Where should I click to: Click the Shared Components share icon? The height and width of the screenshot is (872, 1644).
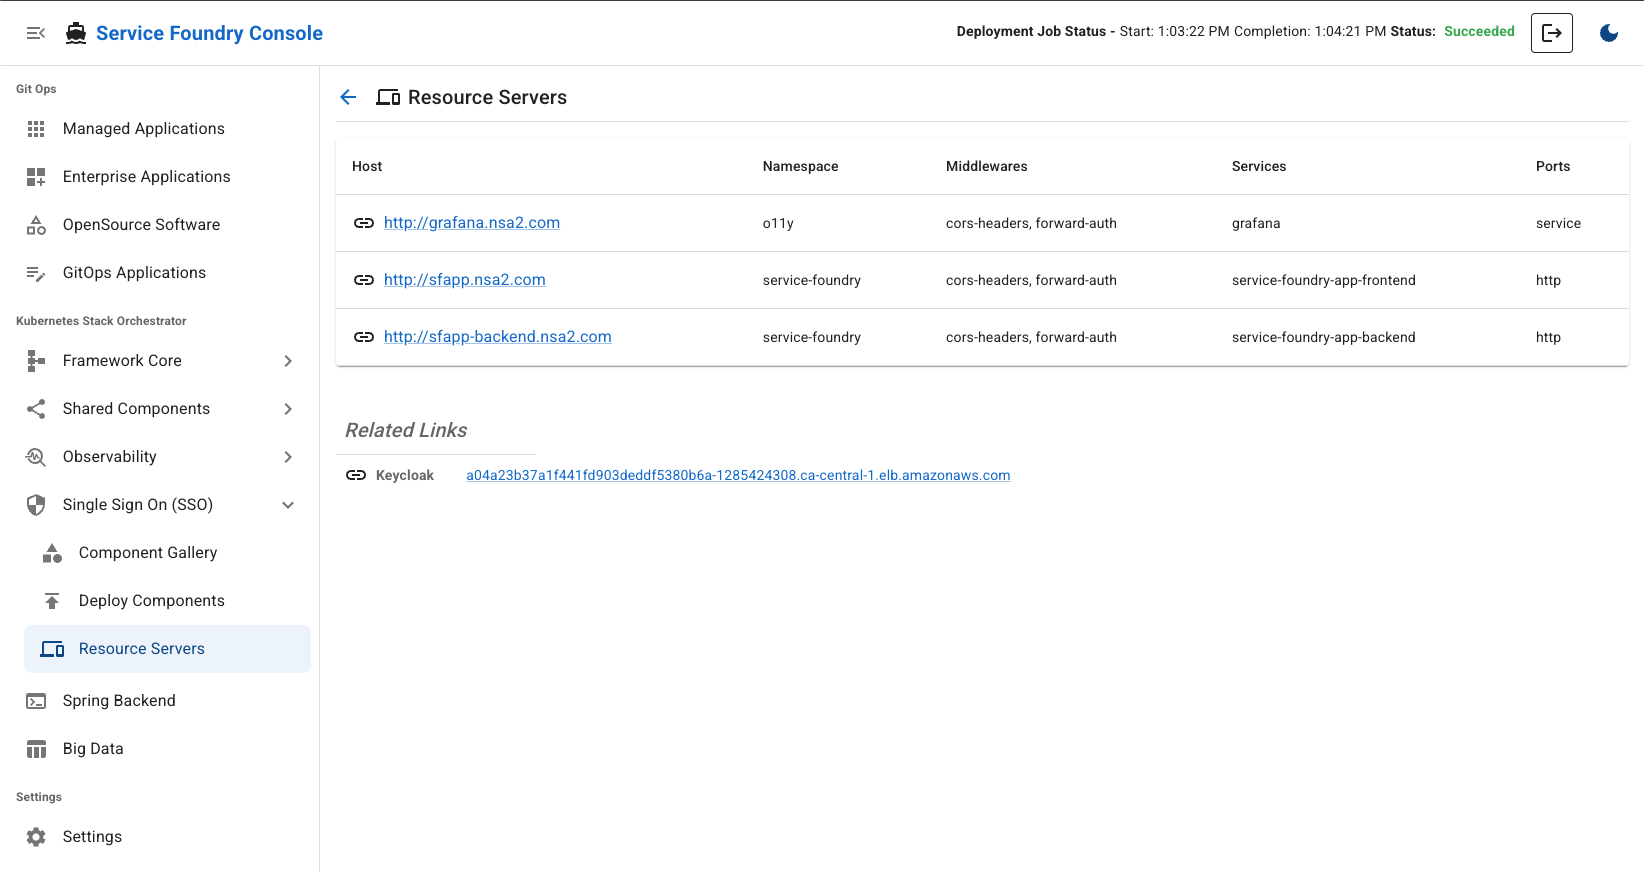tap(36, 409)
